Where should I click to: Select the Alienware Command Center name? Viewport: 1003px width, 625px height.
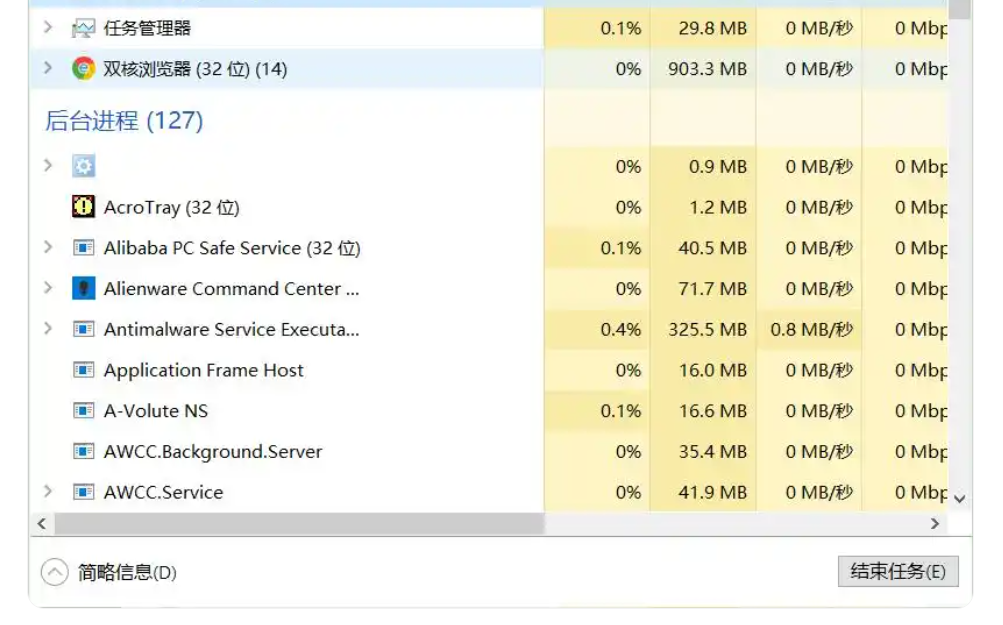point(232,289)
